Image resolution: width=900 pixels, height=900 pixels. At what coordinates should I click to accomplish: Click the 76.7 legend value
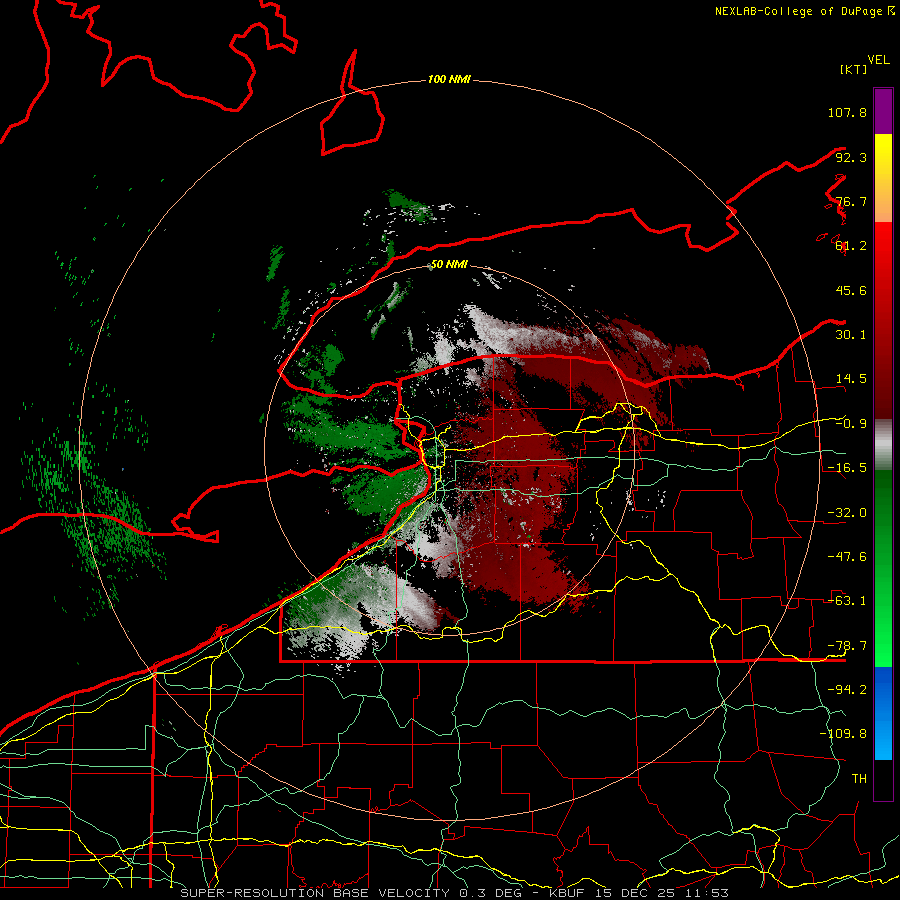click(851, 201)
